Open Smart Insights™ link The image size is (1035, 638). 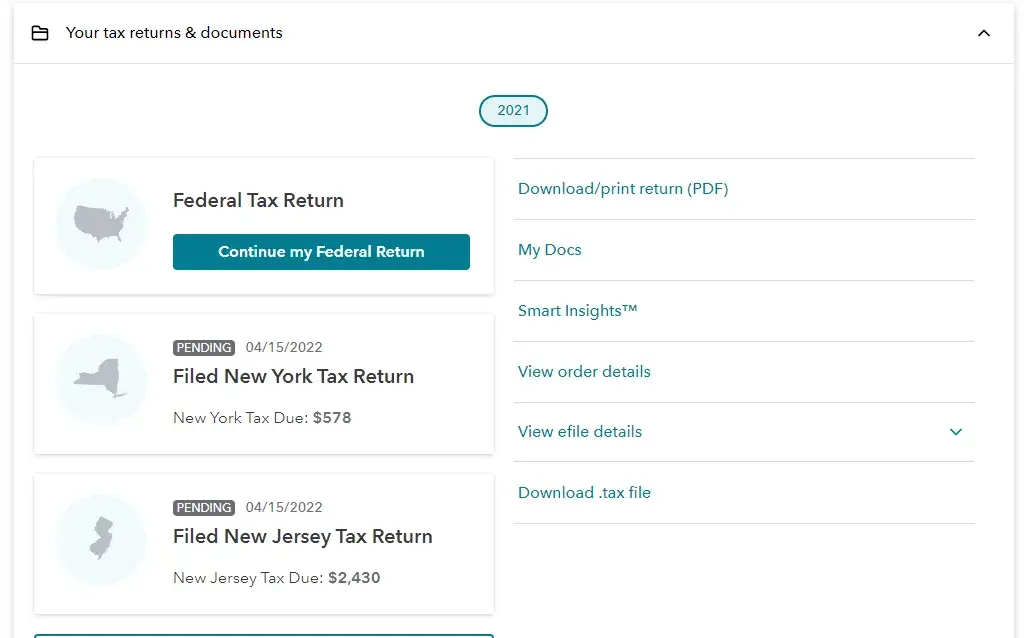(577, 311)
